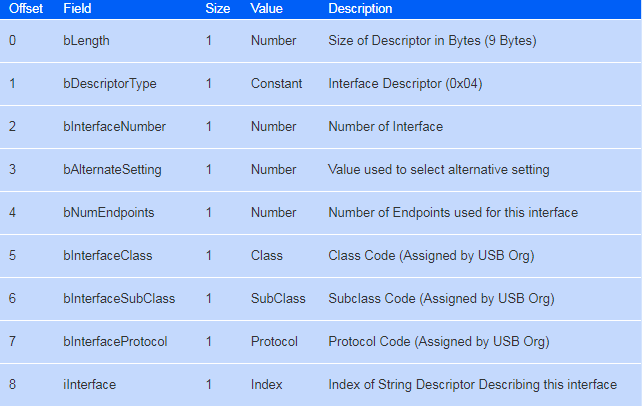The height and width of the screenshot is (406, 642).
Task: Click 'Value used to select alternative setting'
Action: (439, 170)
